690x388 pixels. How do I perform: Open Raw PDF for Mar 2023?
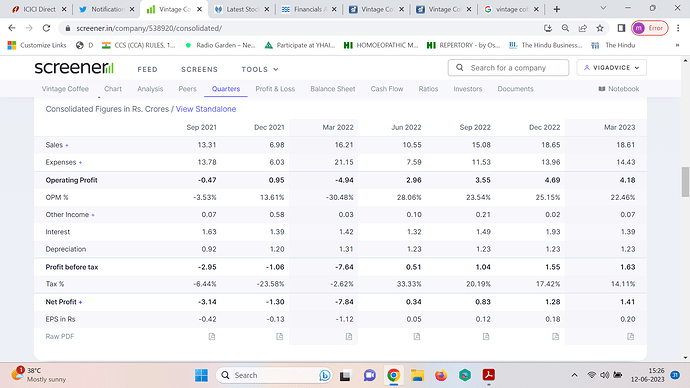tap(631, 337)
